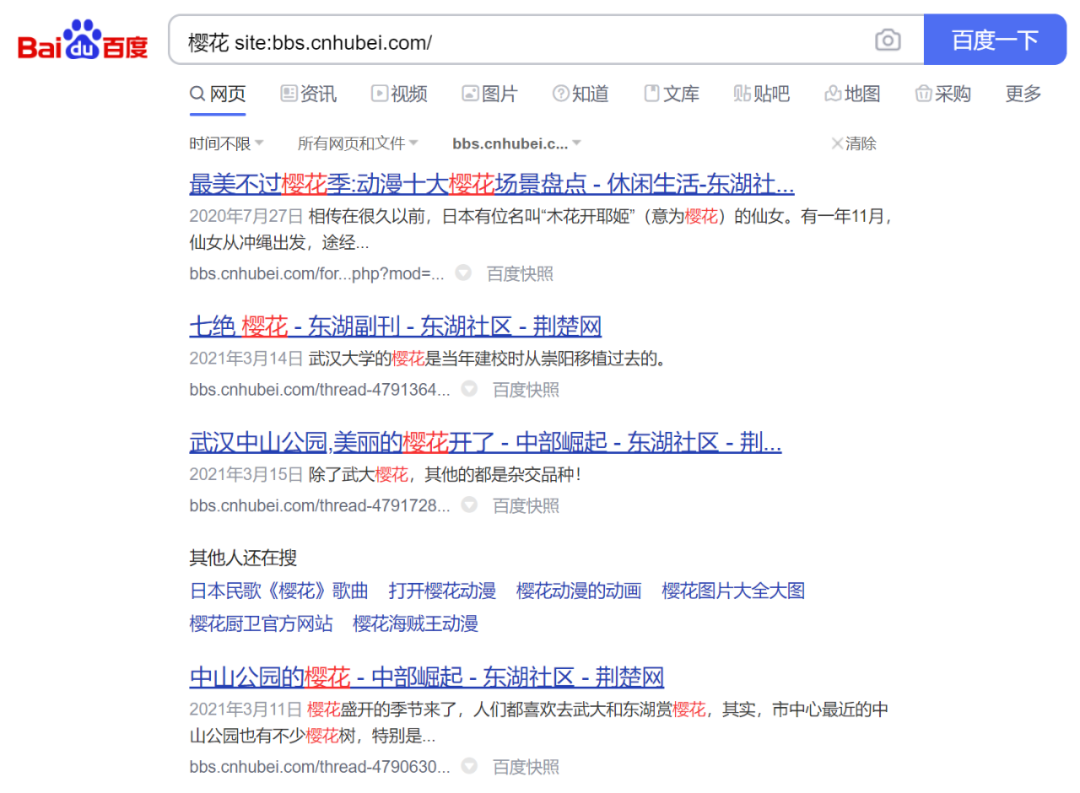The image size is (1080, 793).
Task: Open 百度快照 for 七绝 樱花 result
Action: coord(526,389)
